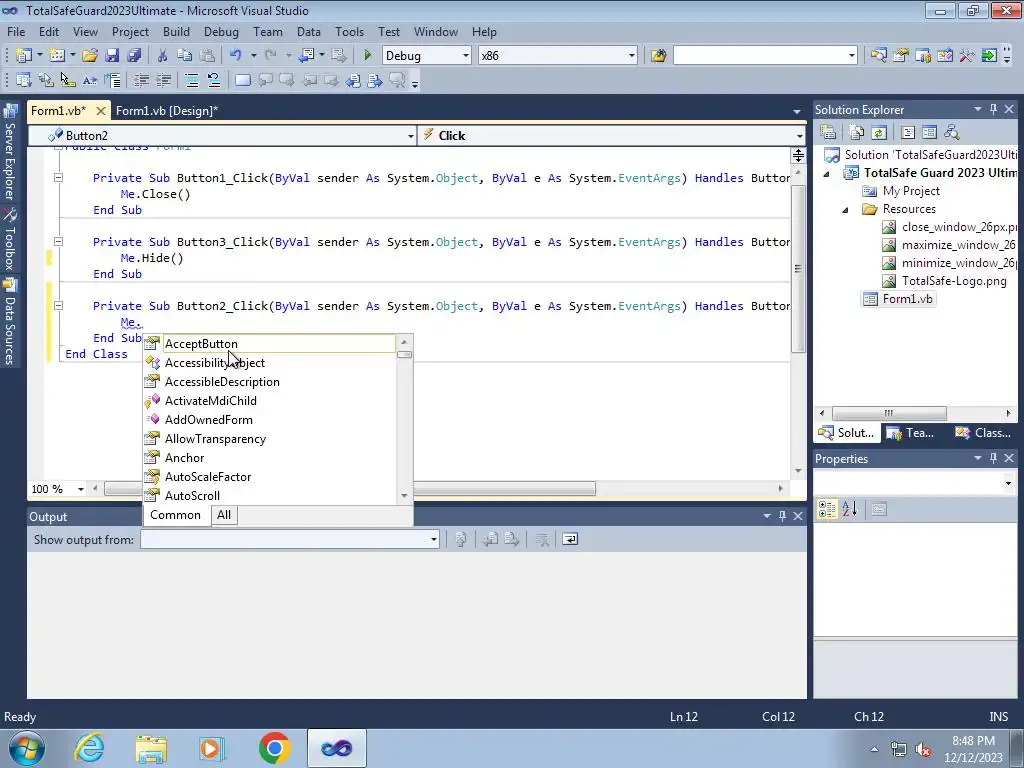This screenshot has height=768, width=1024.
Task: Toggle word wrap in Output panel
Action: (570, 539)
